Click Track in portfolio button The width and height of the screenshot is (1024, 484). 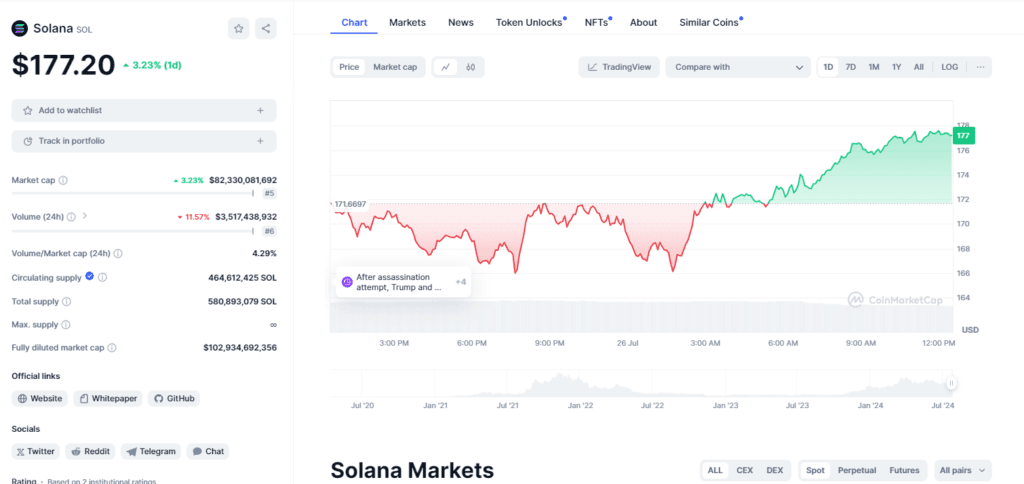click(144, 141)
